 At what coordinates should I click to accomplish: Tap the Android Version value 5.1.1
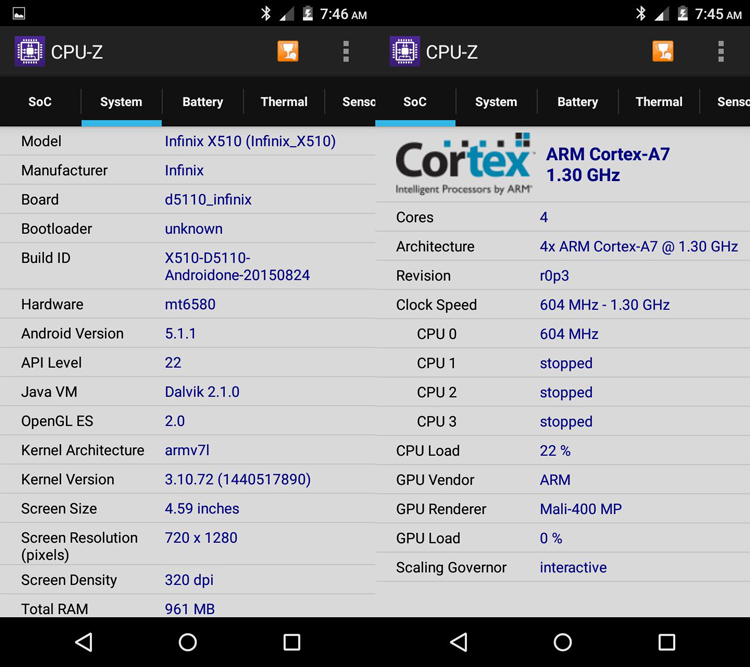click(180, 334)
